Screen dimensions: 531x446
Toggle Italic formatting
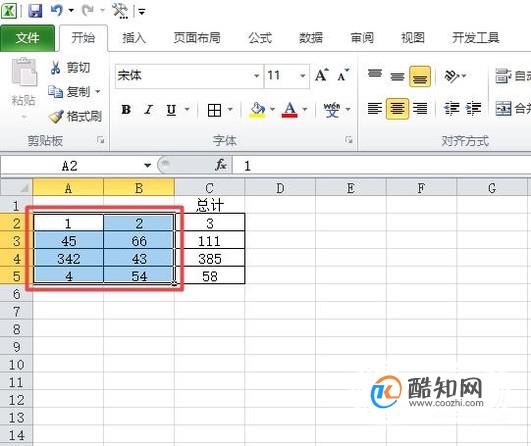148,110
